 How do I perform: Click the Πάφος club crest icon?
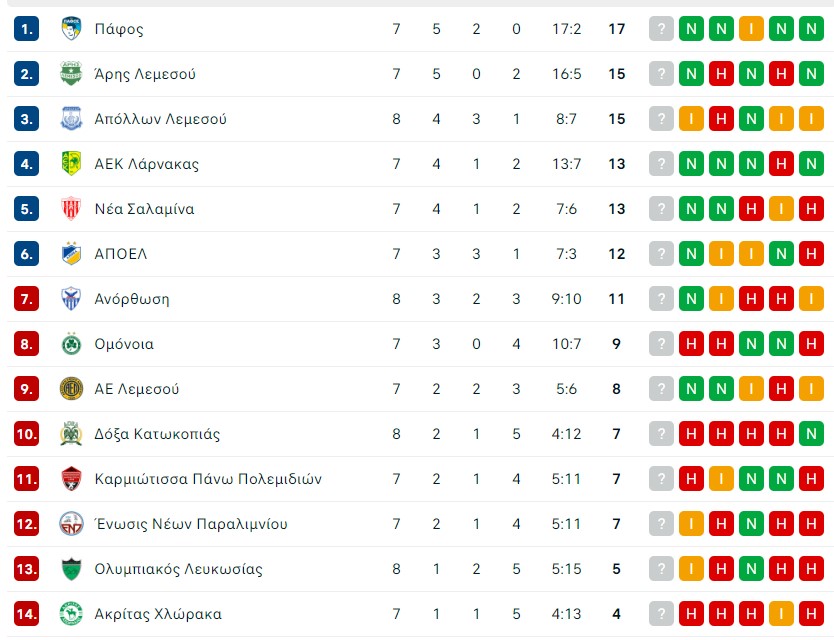[x=71, y=29]
